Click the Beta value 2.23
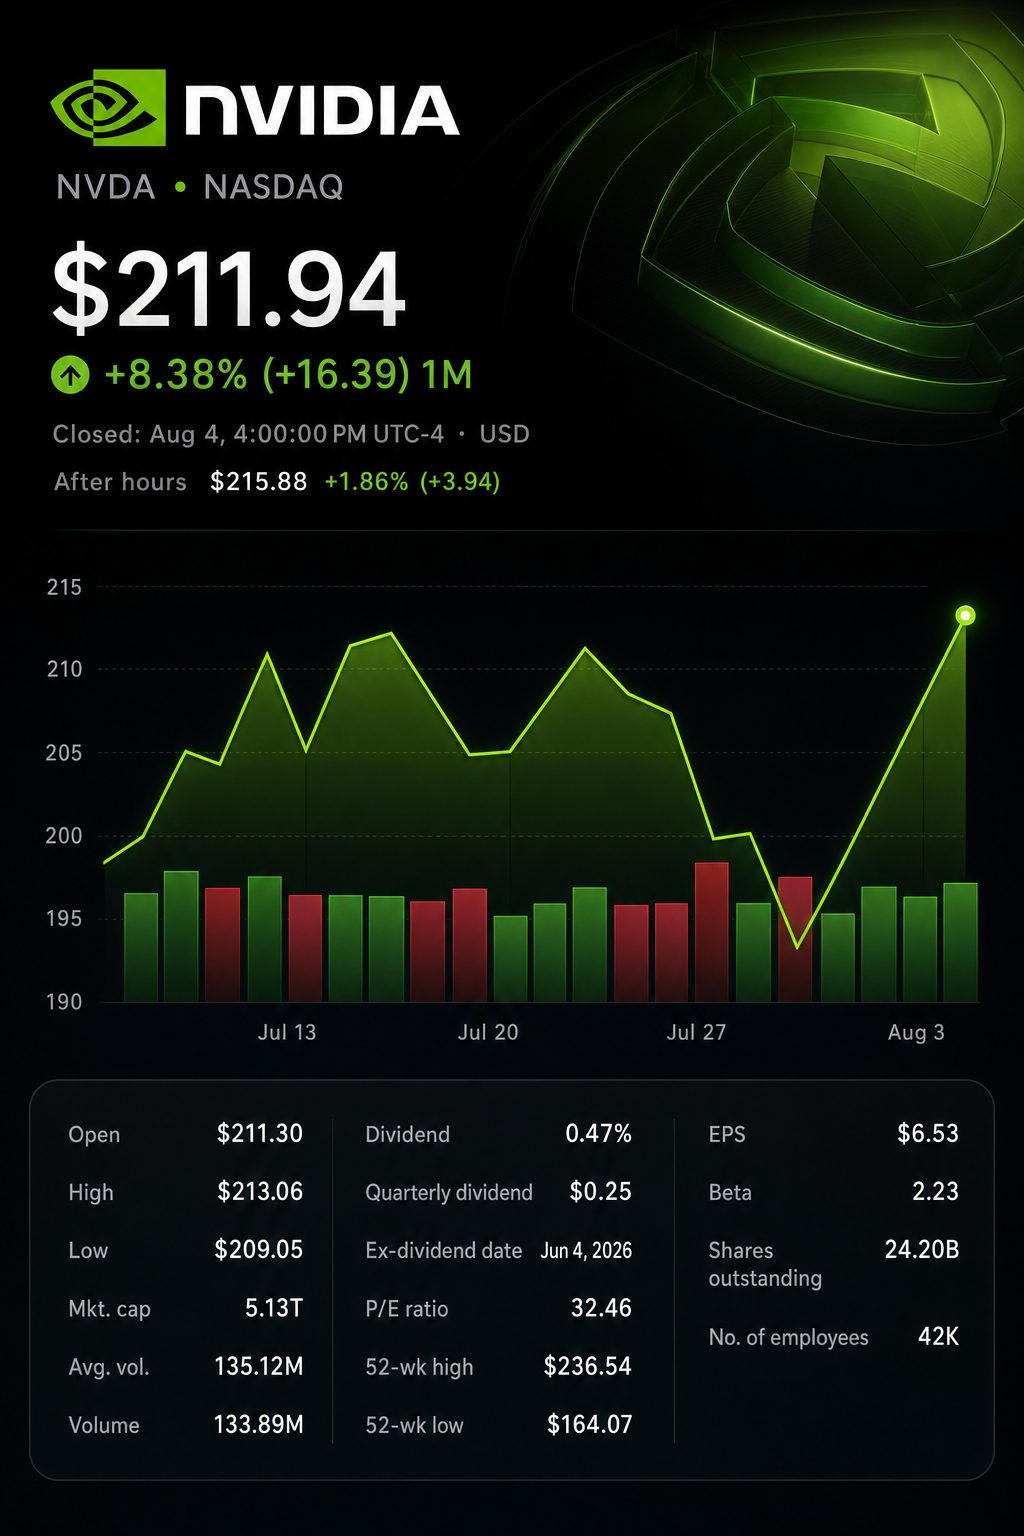The height and width of the screenshot is (1536, 1024). tap(935, 1191)
